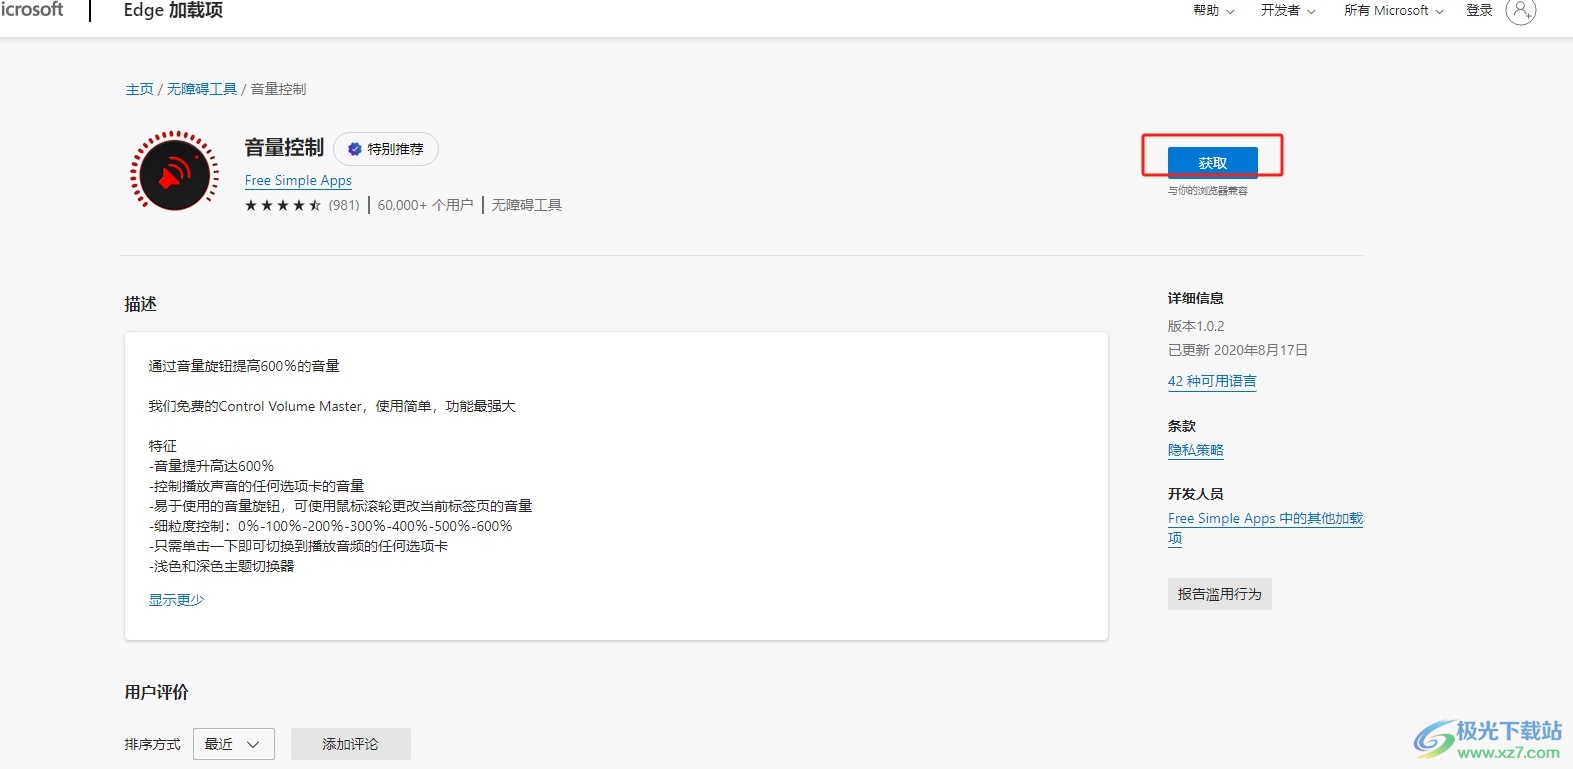
Task: Open the Edge 加载项 home title
Action: point(173,10)
